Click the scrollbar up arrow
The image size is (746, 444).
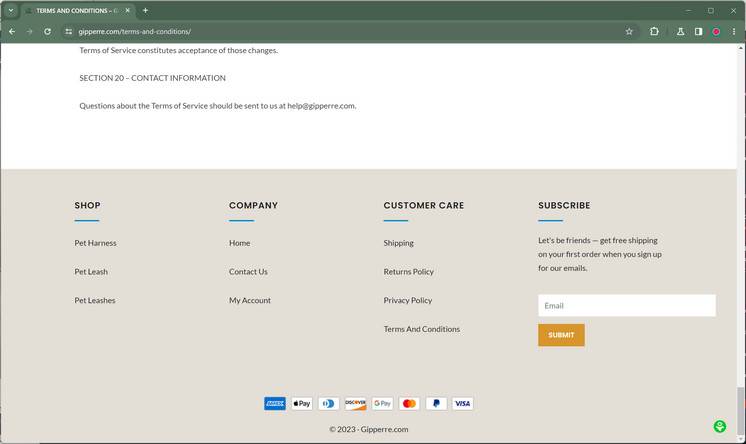pos(741,48)
